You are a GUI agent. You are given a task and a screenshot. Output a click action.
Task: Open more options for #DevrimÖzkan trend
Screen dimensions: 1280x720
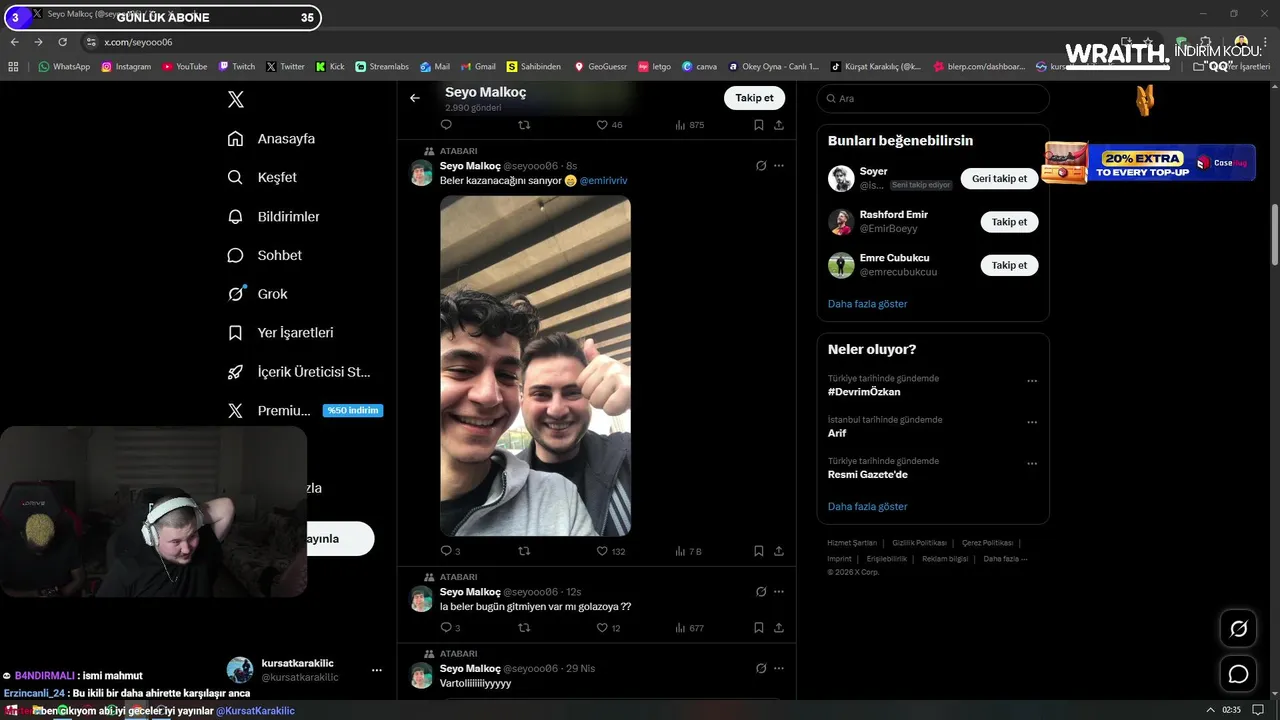click(x=1032, y=381)
